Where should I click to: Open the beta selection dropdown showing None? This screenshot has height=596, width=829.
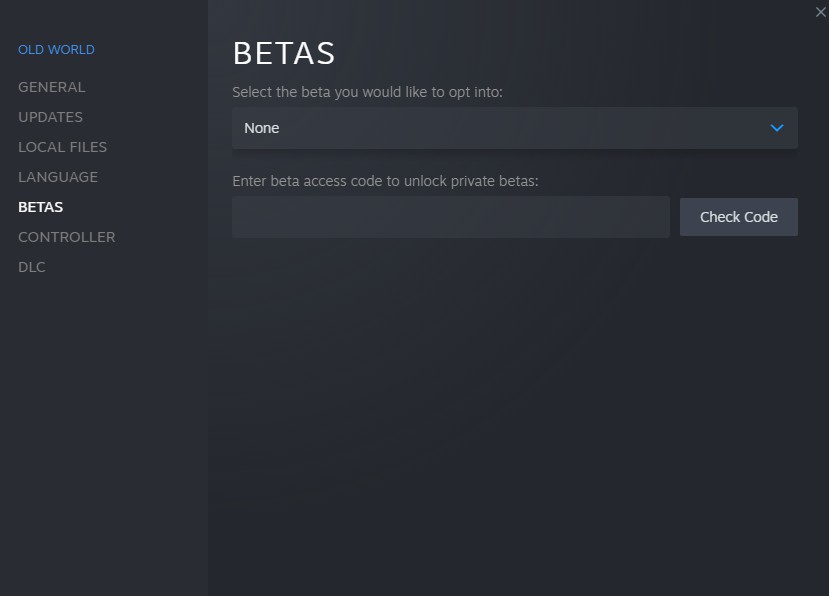coord(514,128)
